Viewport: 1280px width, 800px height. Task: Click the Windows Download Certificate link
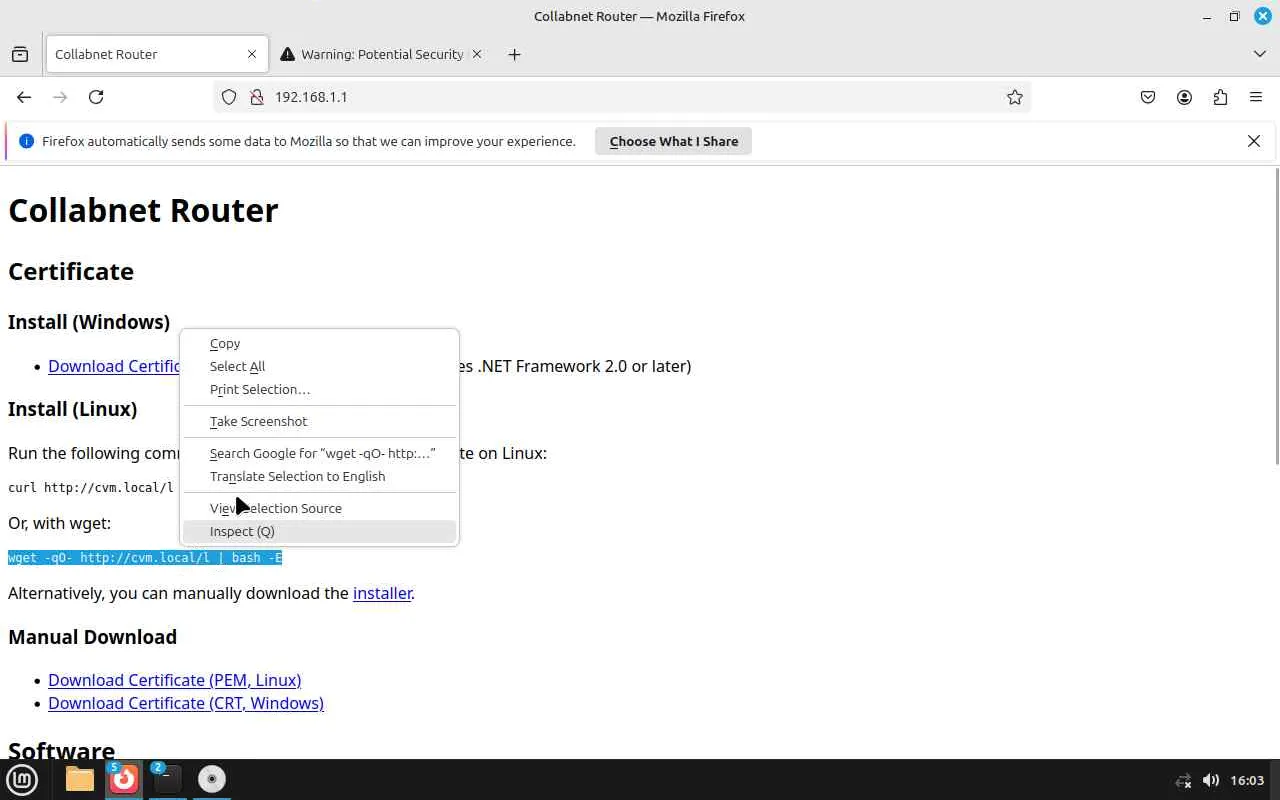pyautogui.click(x=114, y=366)
